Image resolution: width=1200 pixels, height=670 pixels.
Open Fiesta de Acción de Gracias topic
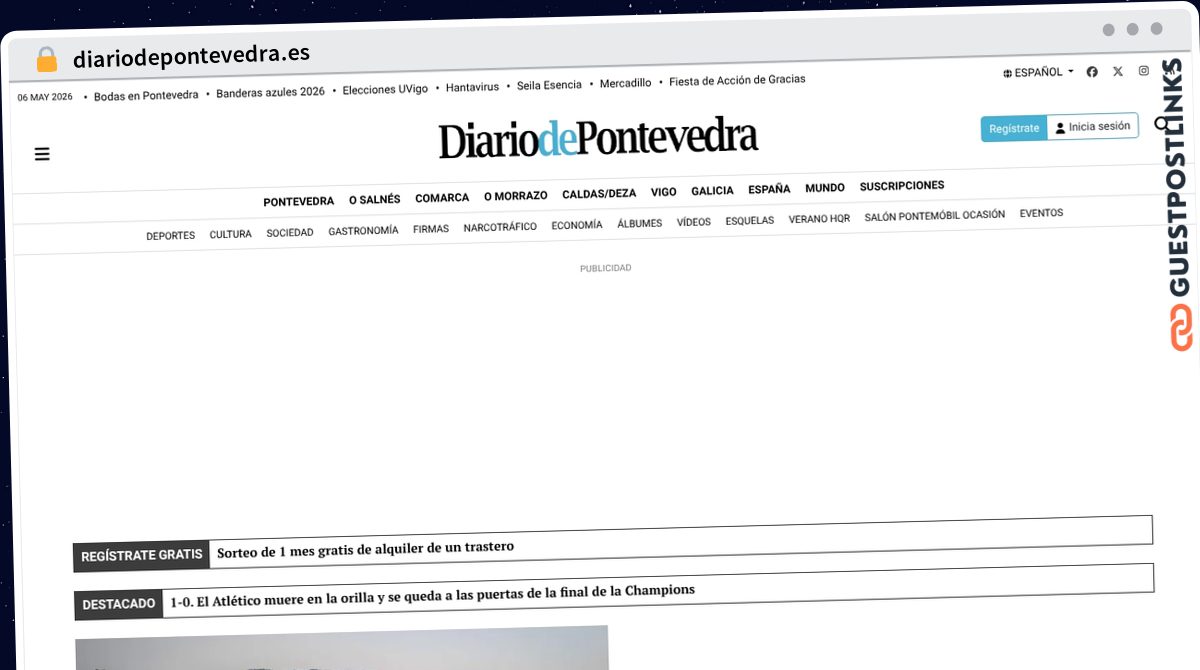[x=737, y=80]
